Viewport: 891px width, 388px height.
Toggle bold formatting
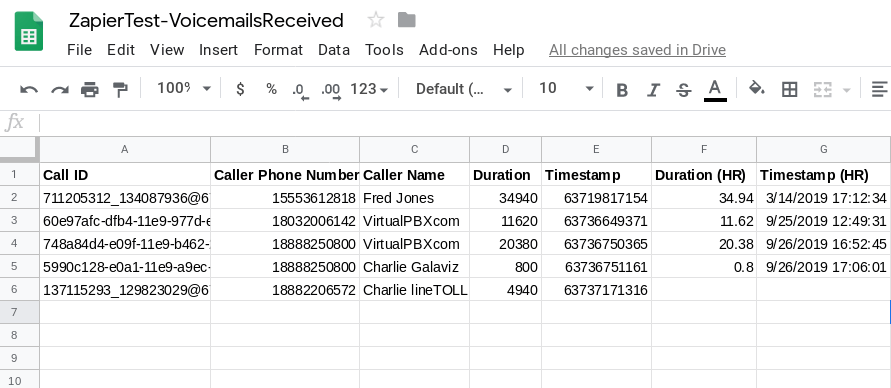[622, 90]
